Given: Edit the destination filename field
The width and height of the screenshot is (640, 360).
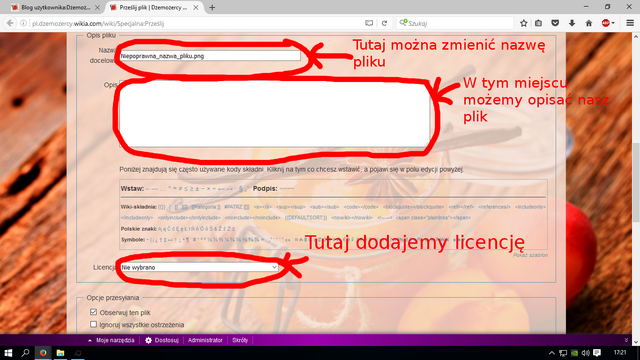Looking at the screenshot, I should pos(210,56).
